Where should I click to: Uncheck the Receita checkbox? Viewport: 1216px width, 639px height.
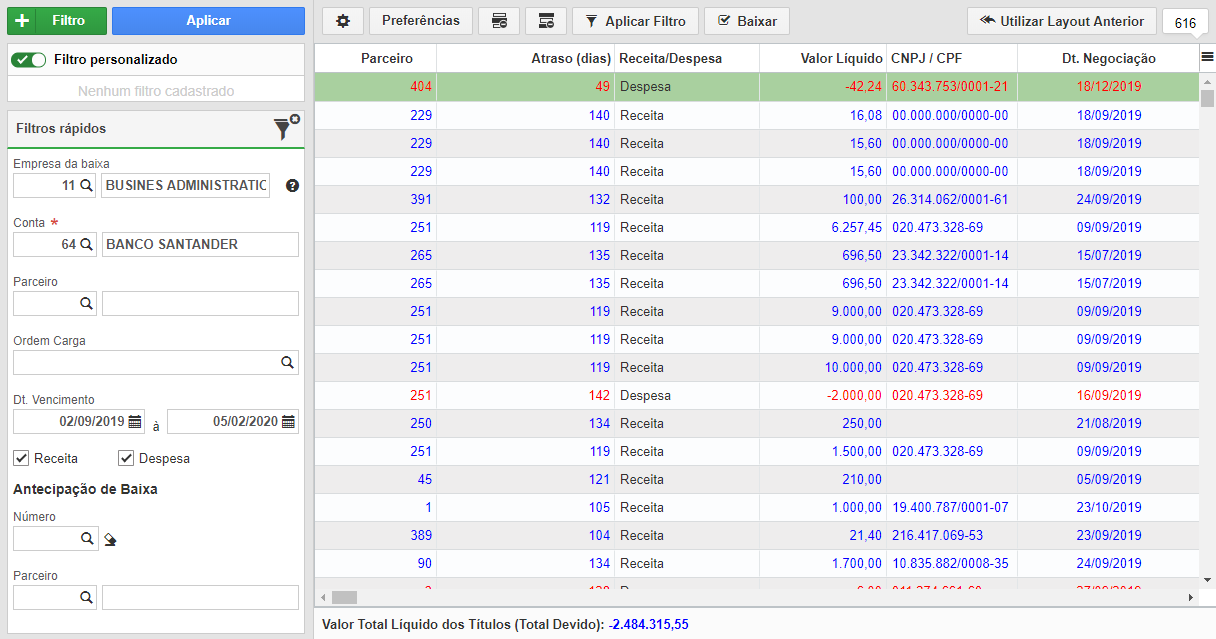coord(21,458)
